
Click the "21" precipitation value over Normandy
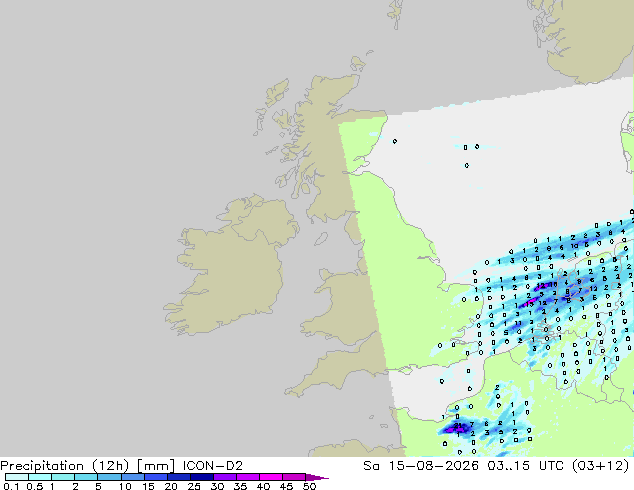[458, 426]
